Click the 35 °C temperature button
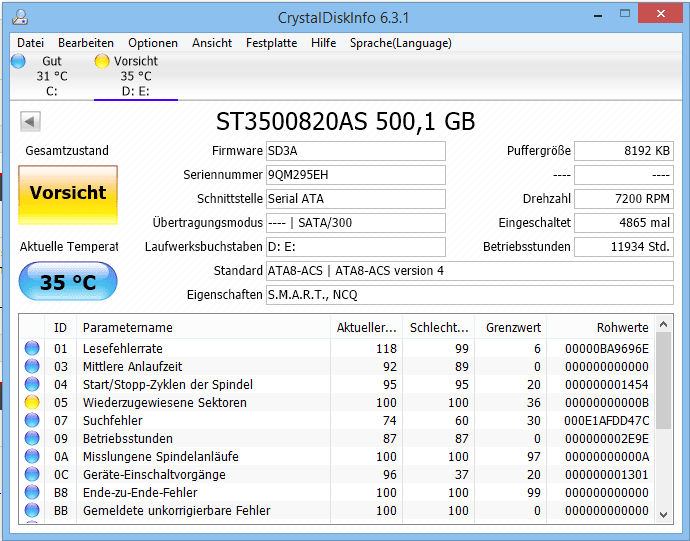This screenshot has width=690, height=541. point(68,282)
